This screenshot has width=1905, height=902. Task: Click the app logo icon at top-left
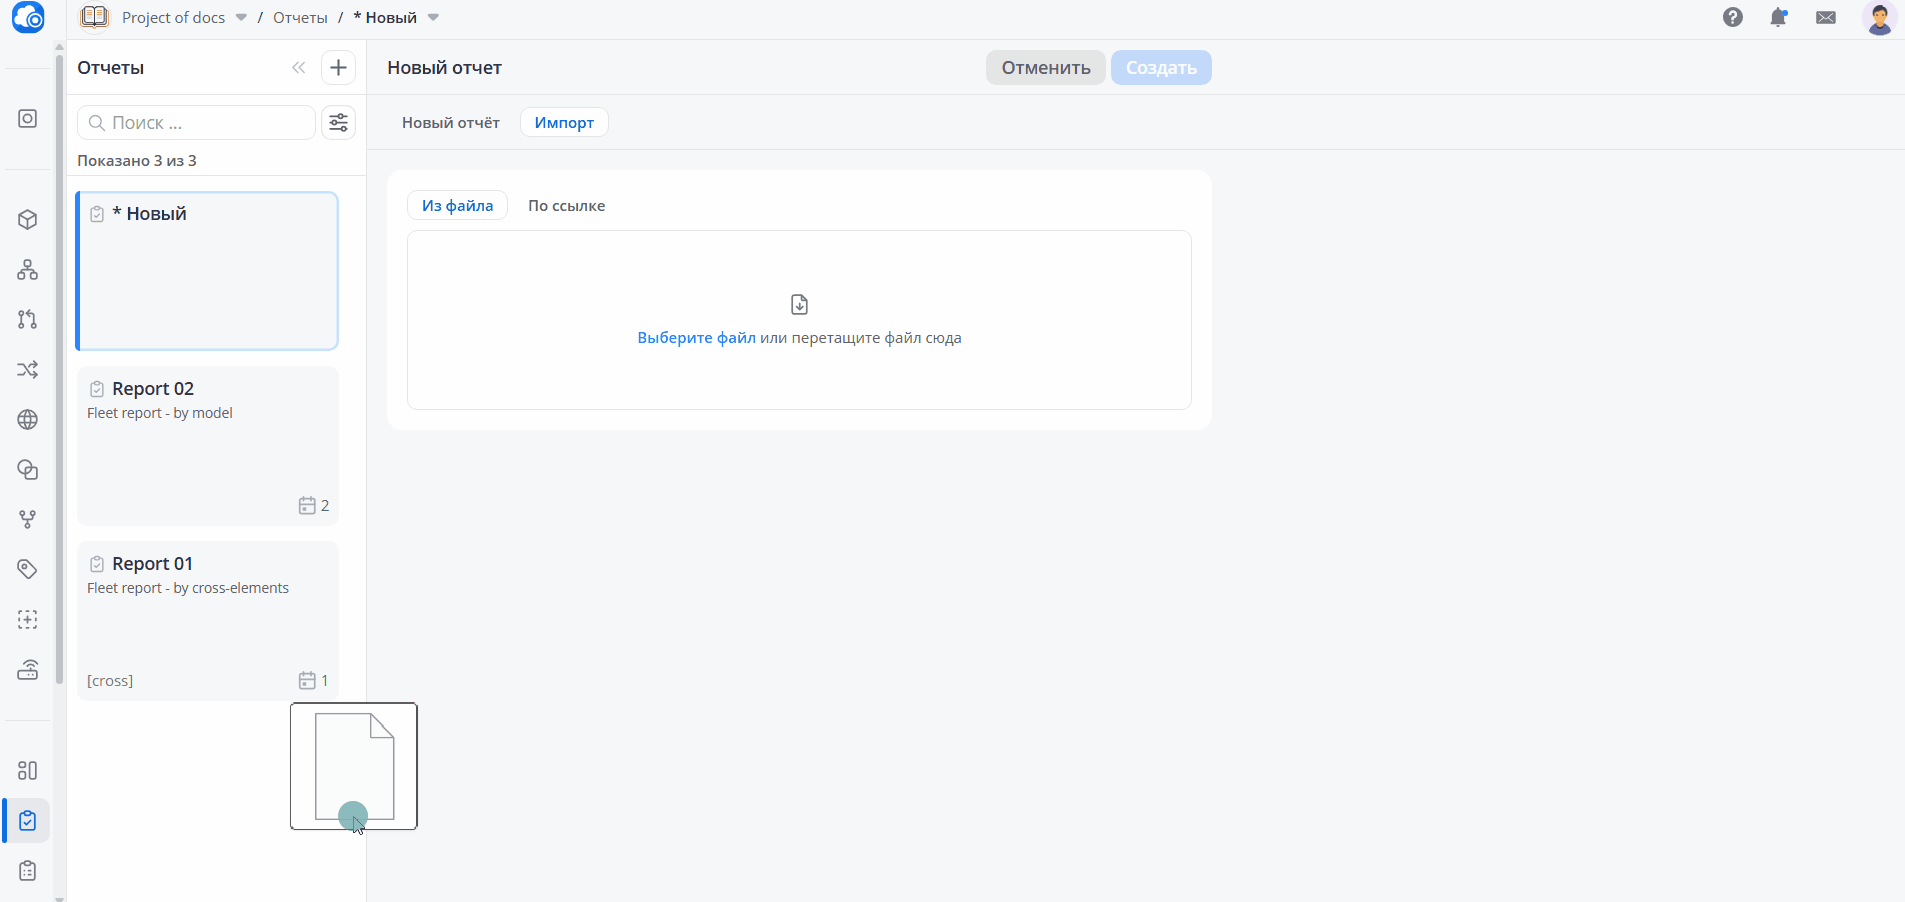point(28,17)
